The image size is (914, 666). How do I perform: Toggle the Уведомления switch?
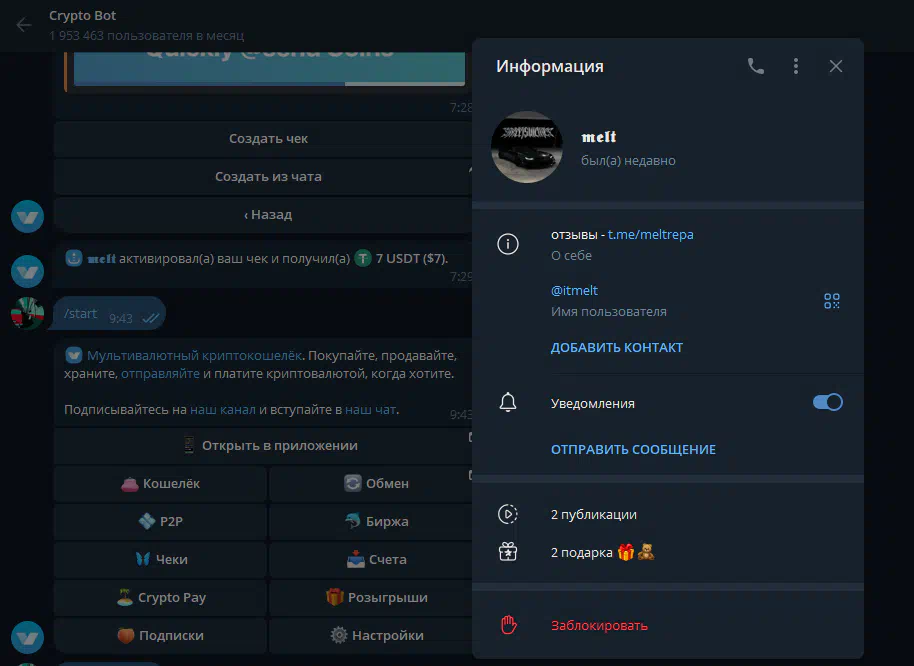click(828, 402)
